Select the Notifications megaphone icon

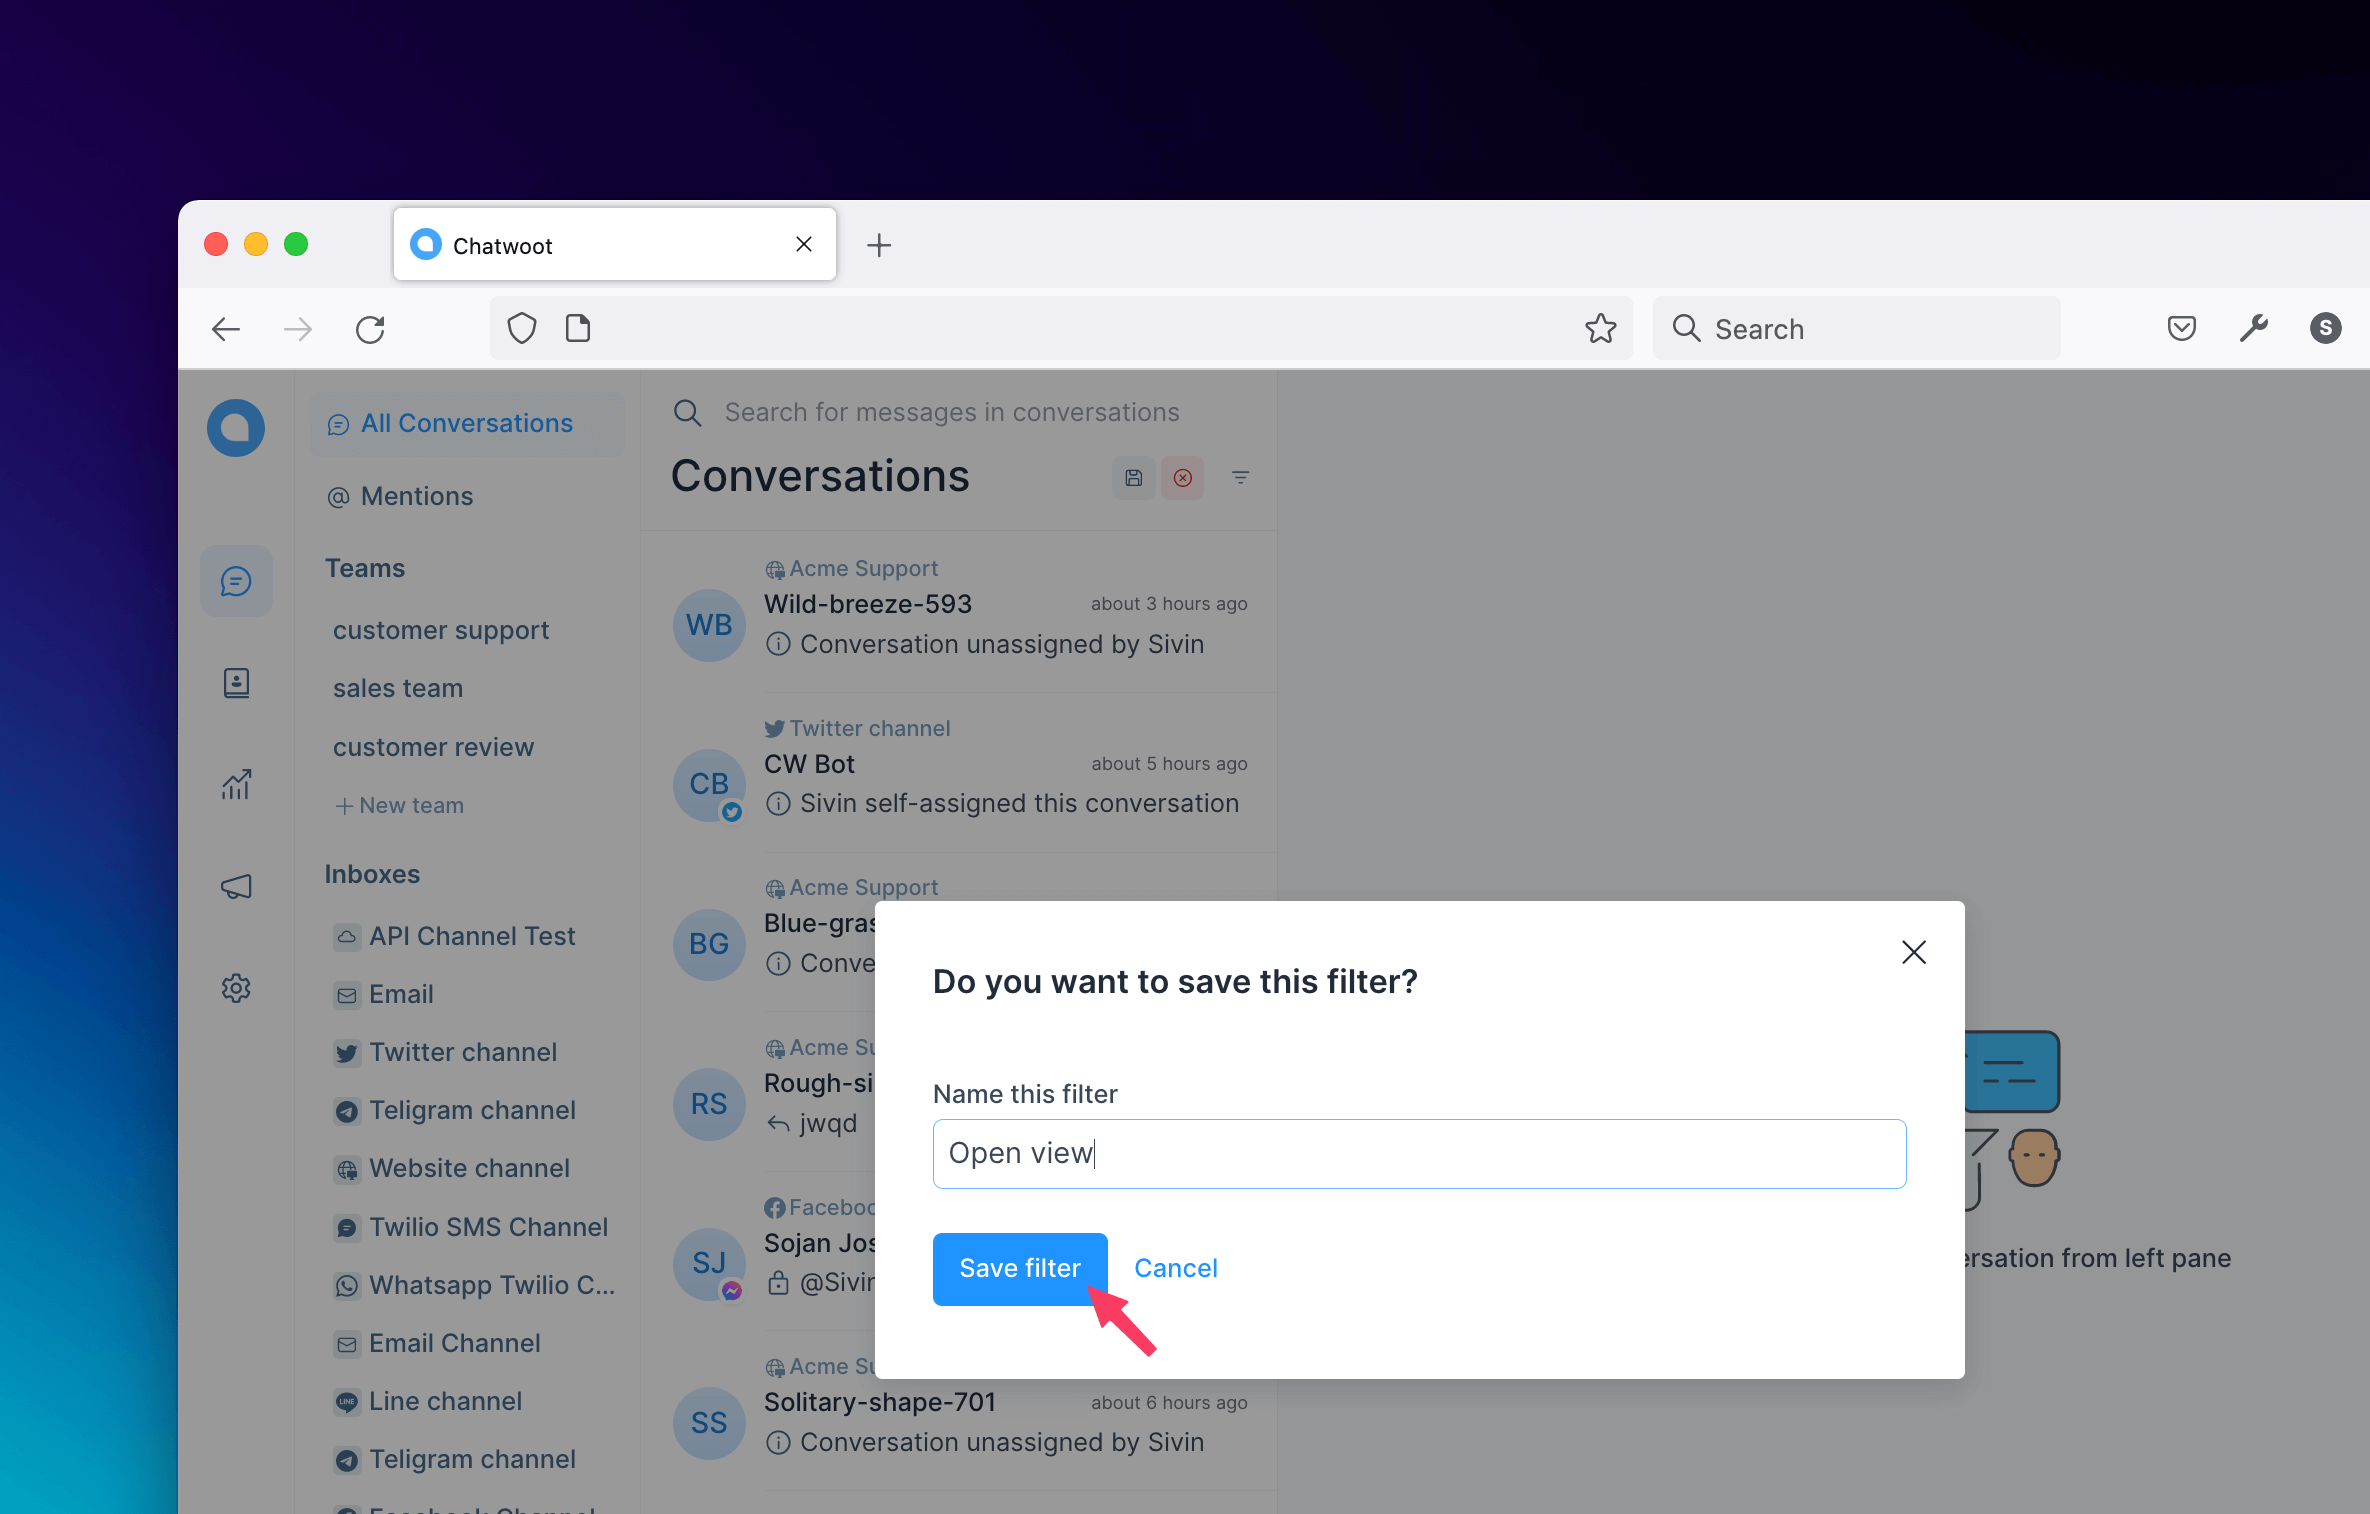[237, 887]
